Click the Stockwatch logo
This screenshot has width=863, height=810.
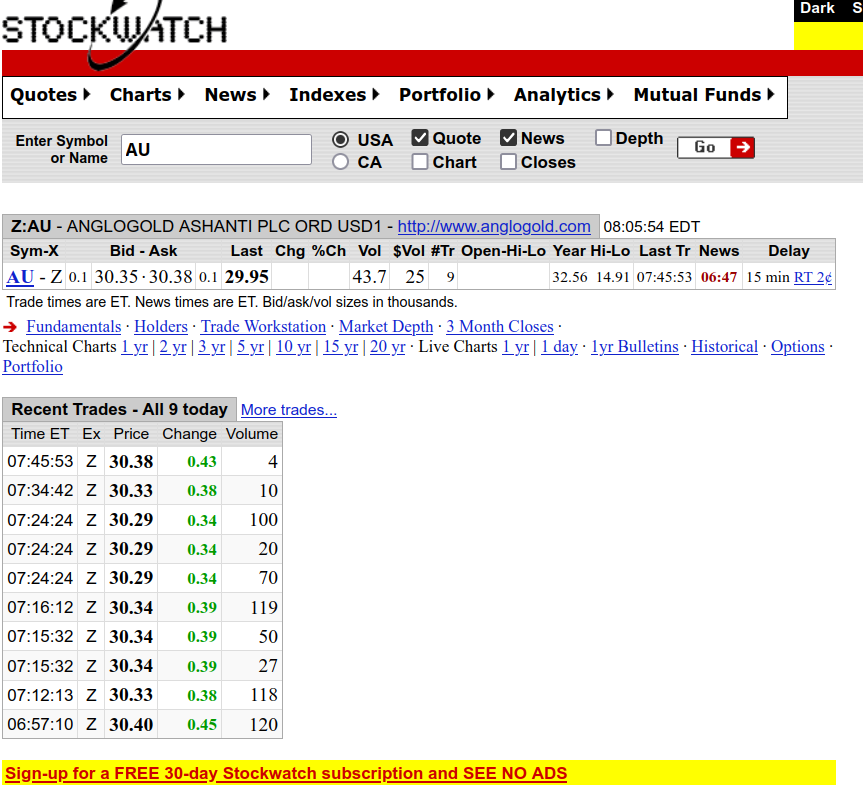[114, 30]
